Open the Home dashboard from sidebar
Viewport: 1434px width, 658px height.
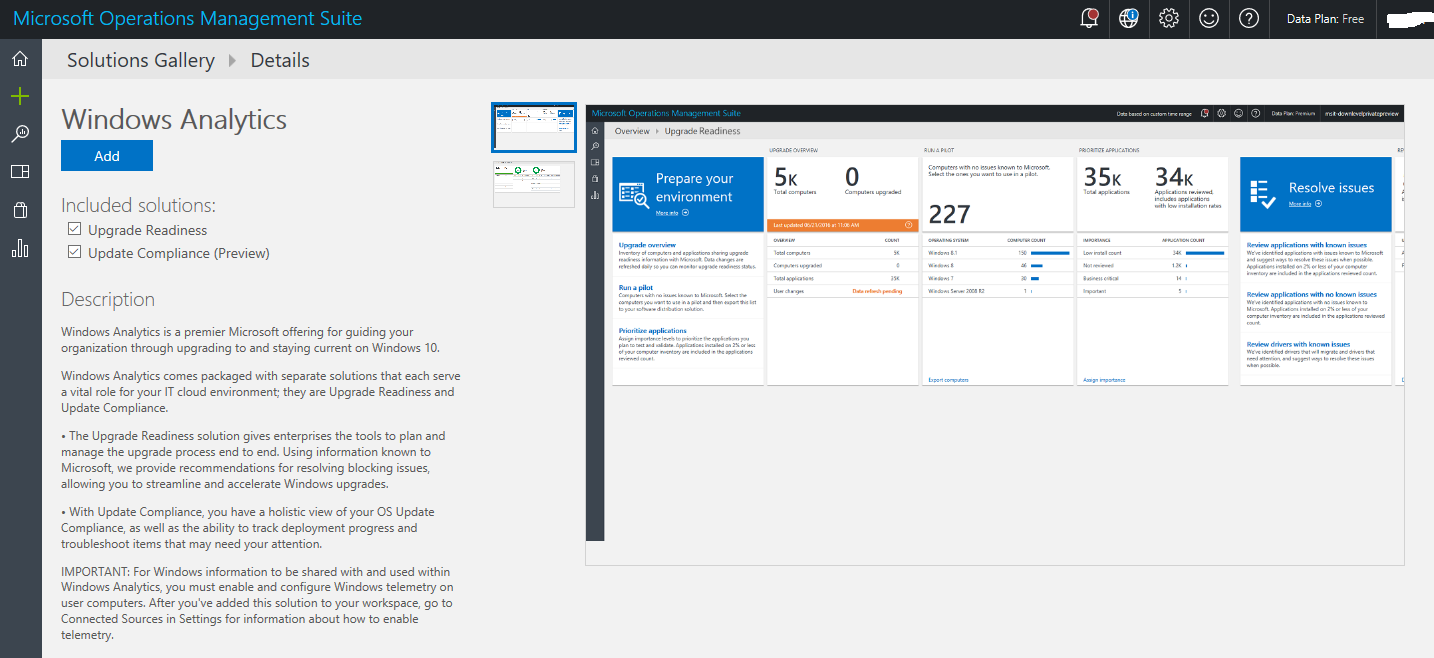19,58
